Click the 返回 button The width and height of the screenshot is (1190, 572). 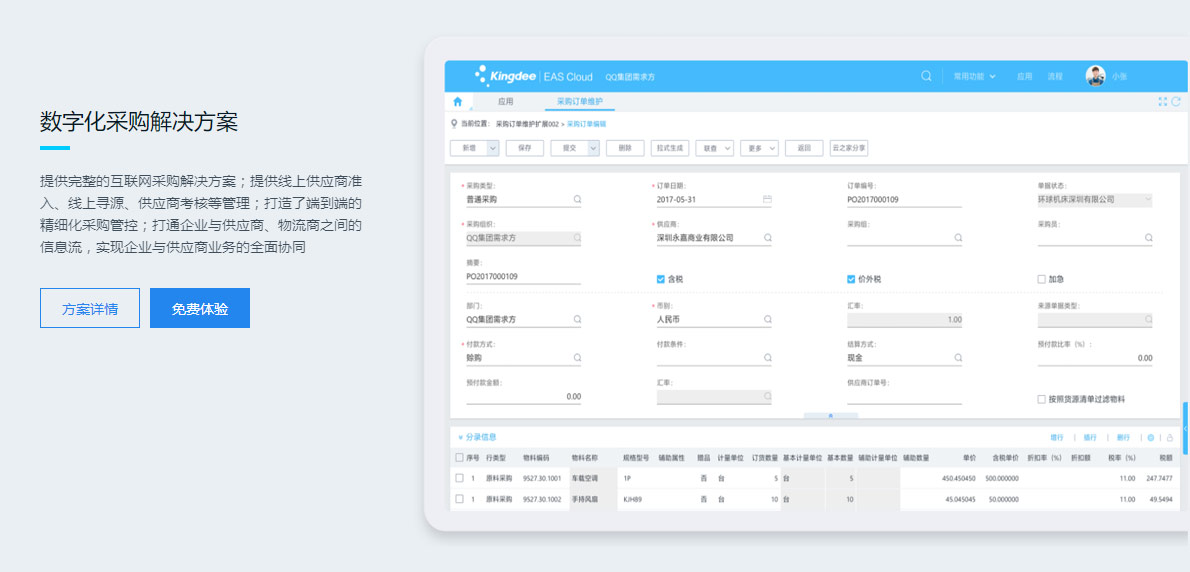tap(804, 148)
